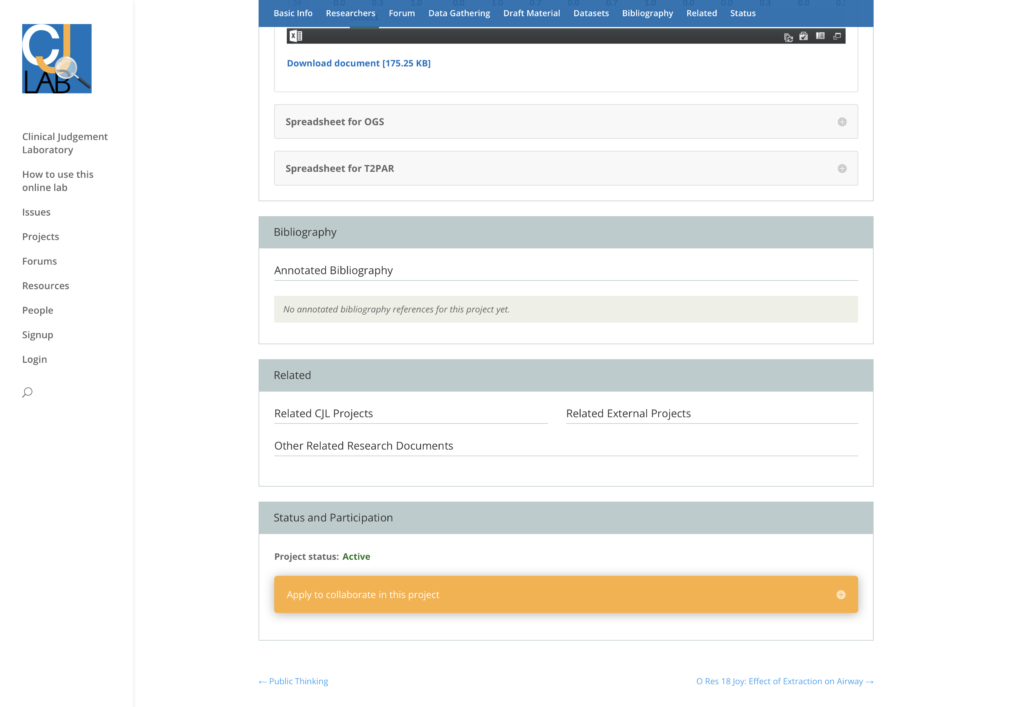Click the CJ Lab logo
The width and height of the screenshot is (1024, 707).
(57, 59)
